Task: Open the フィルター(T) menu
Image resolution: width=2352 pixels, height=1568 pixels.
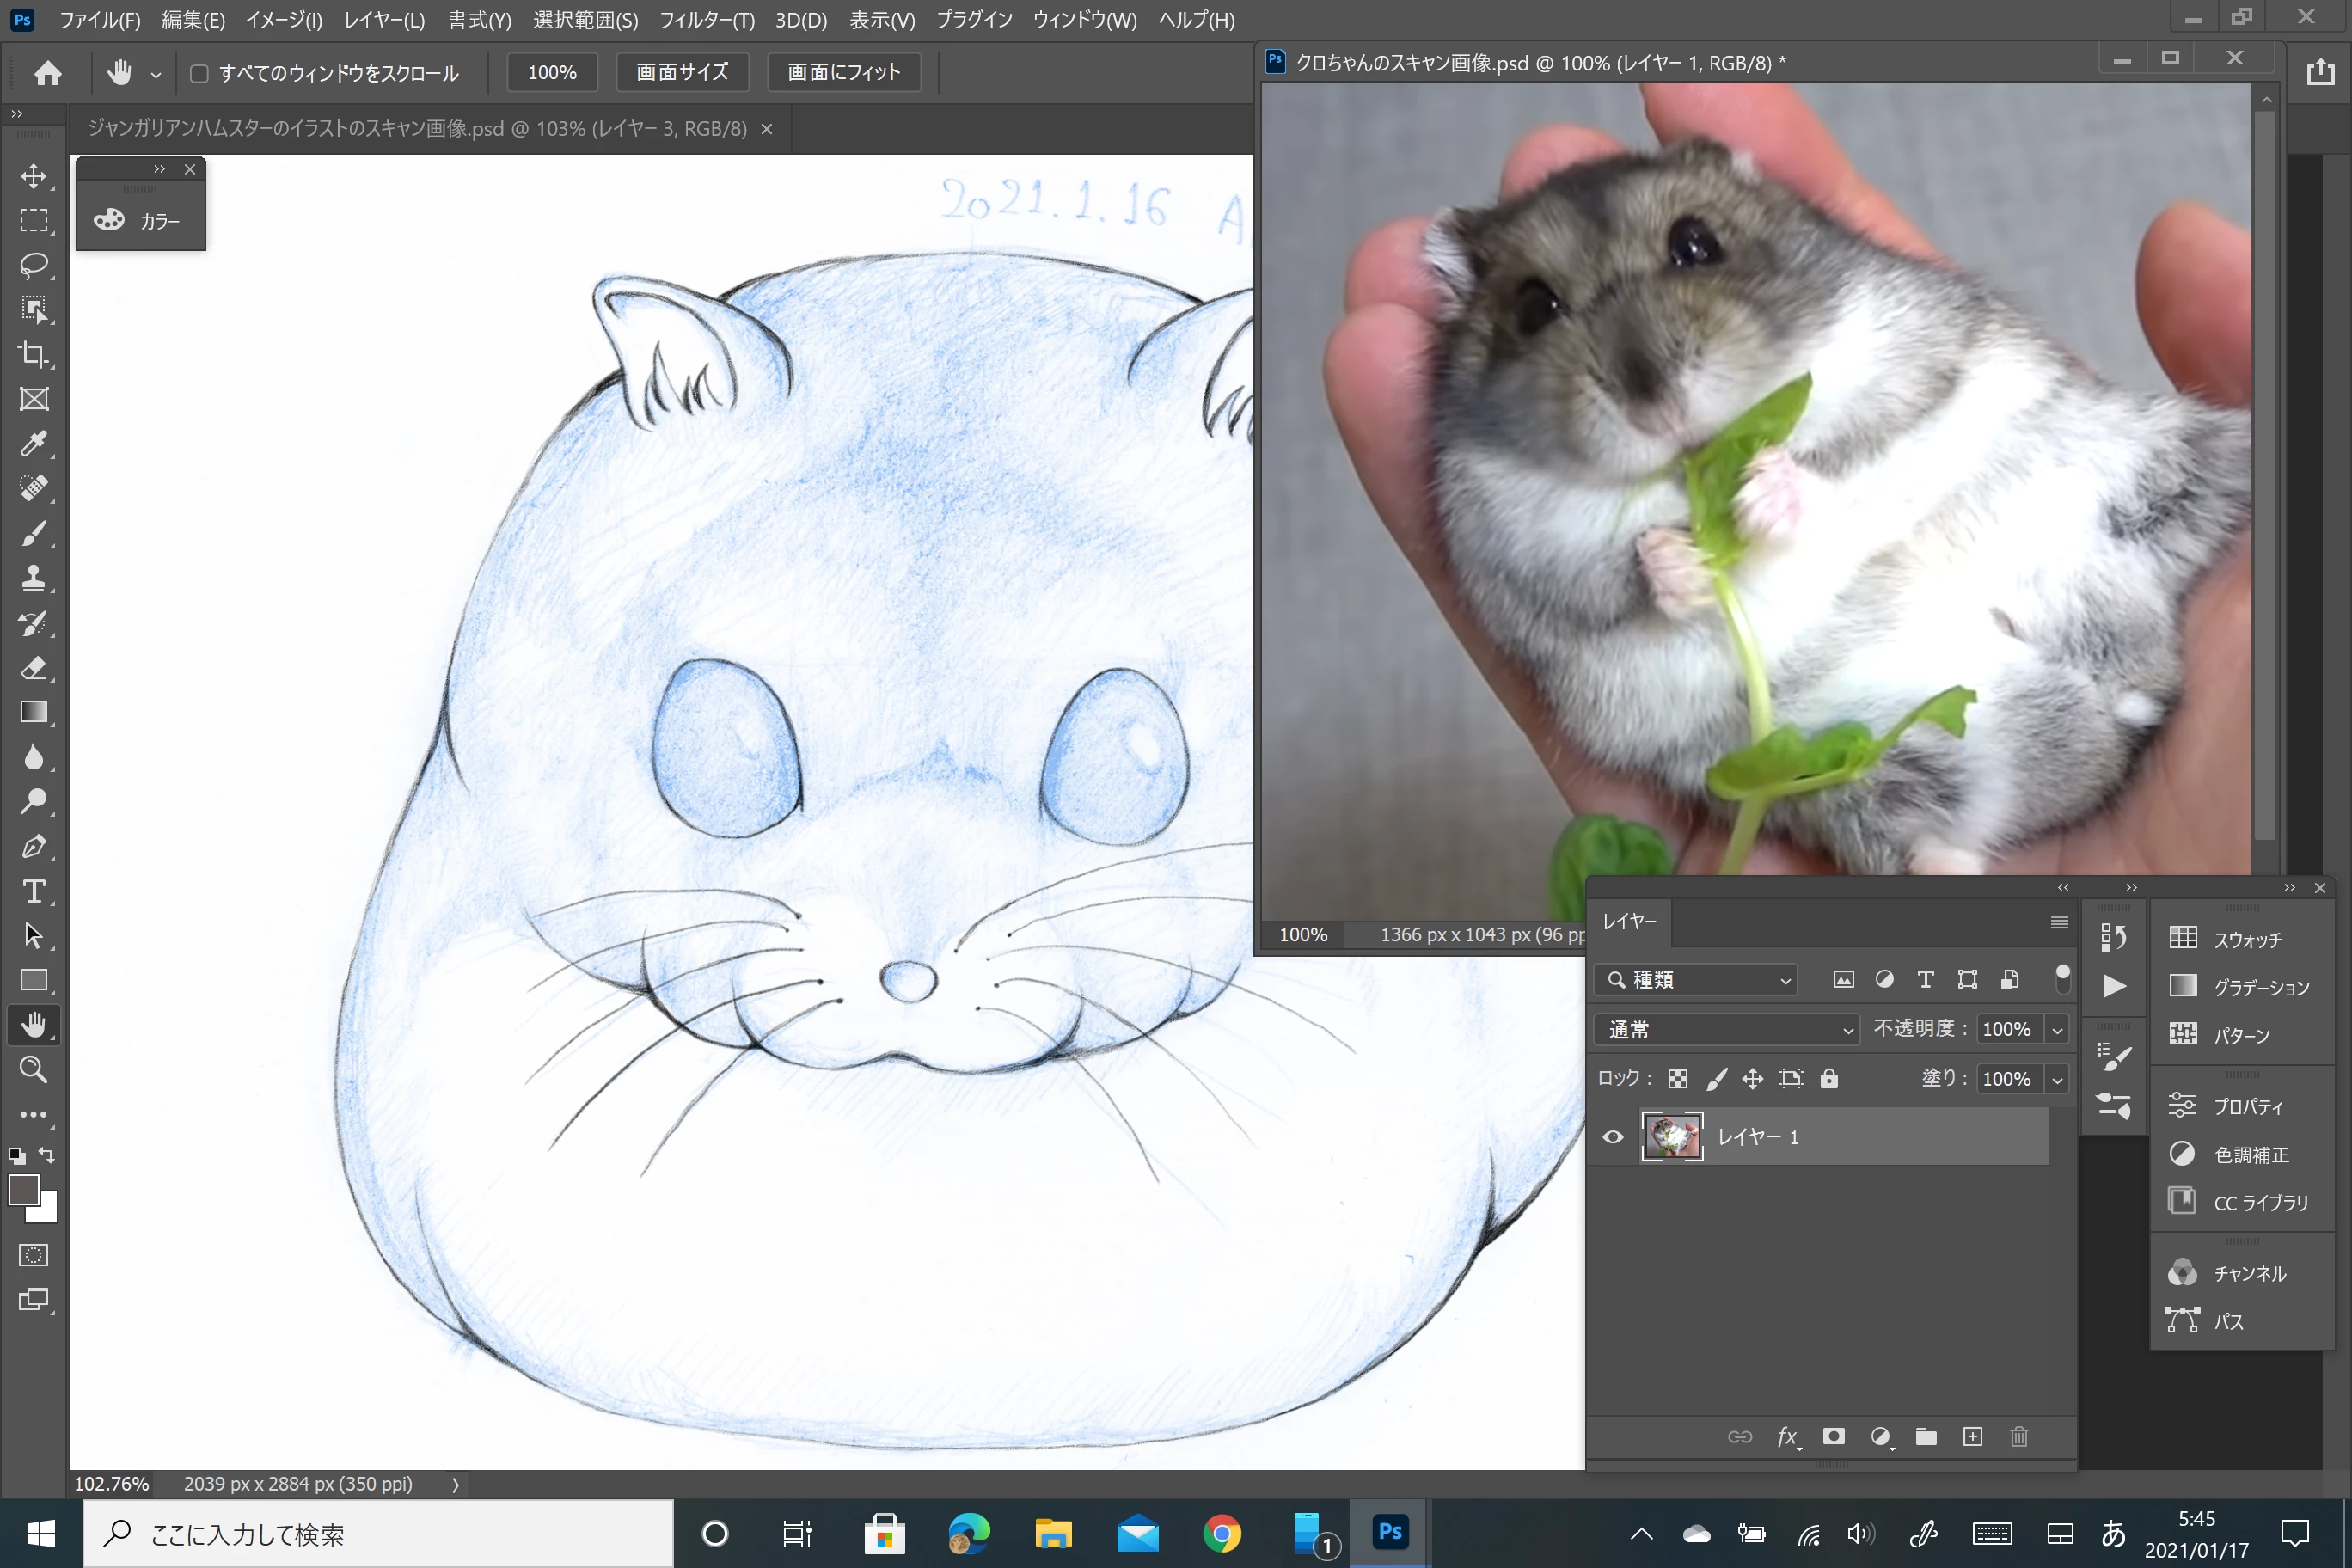Action: coord(706,20)
